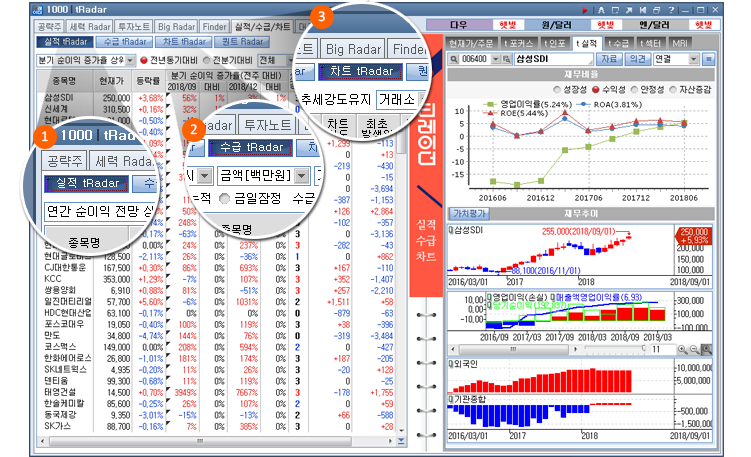The image size is (751, 457).
Task: Click the 등락률 column header
Action: [x=148, y=81]
